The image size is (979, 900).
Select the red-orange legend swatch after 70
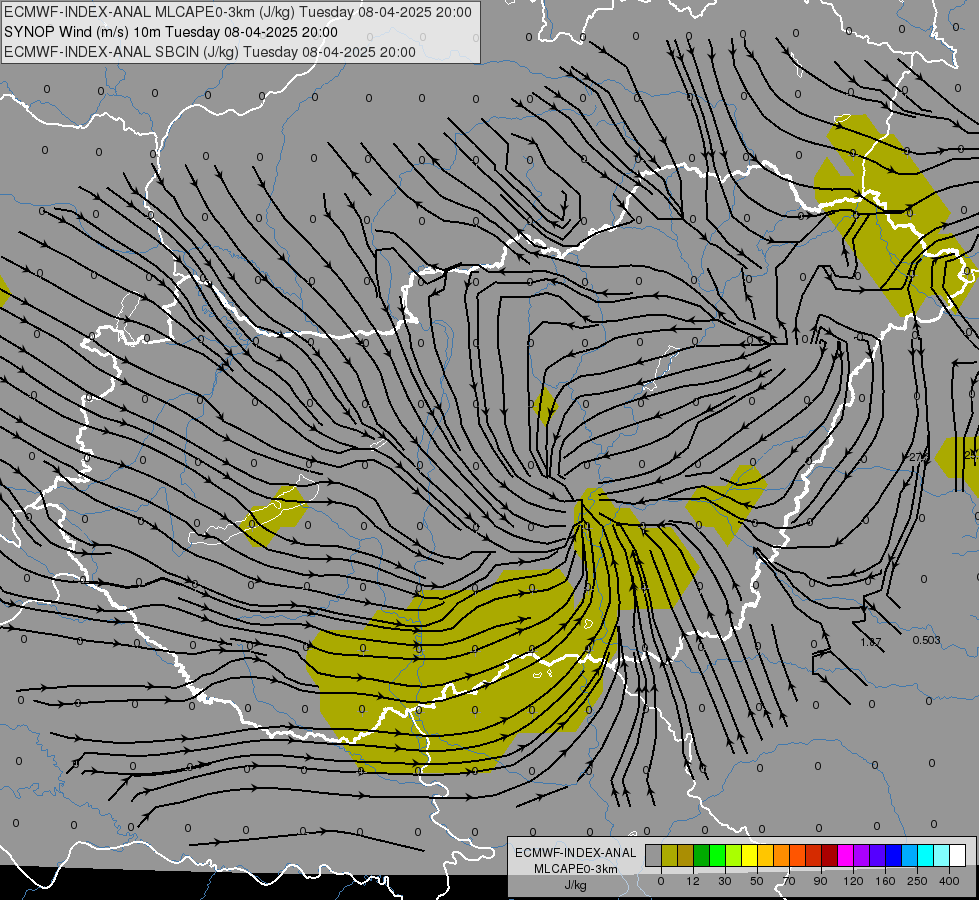[x=798, y=855]
